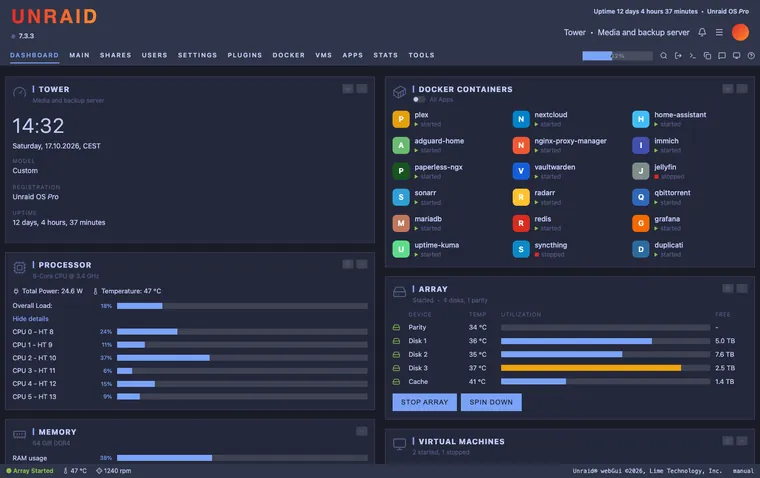The width and height of the screenshot is (760, 478).
Task: Collapse CPU details via Hide details
Action: (x=31, y=319)
